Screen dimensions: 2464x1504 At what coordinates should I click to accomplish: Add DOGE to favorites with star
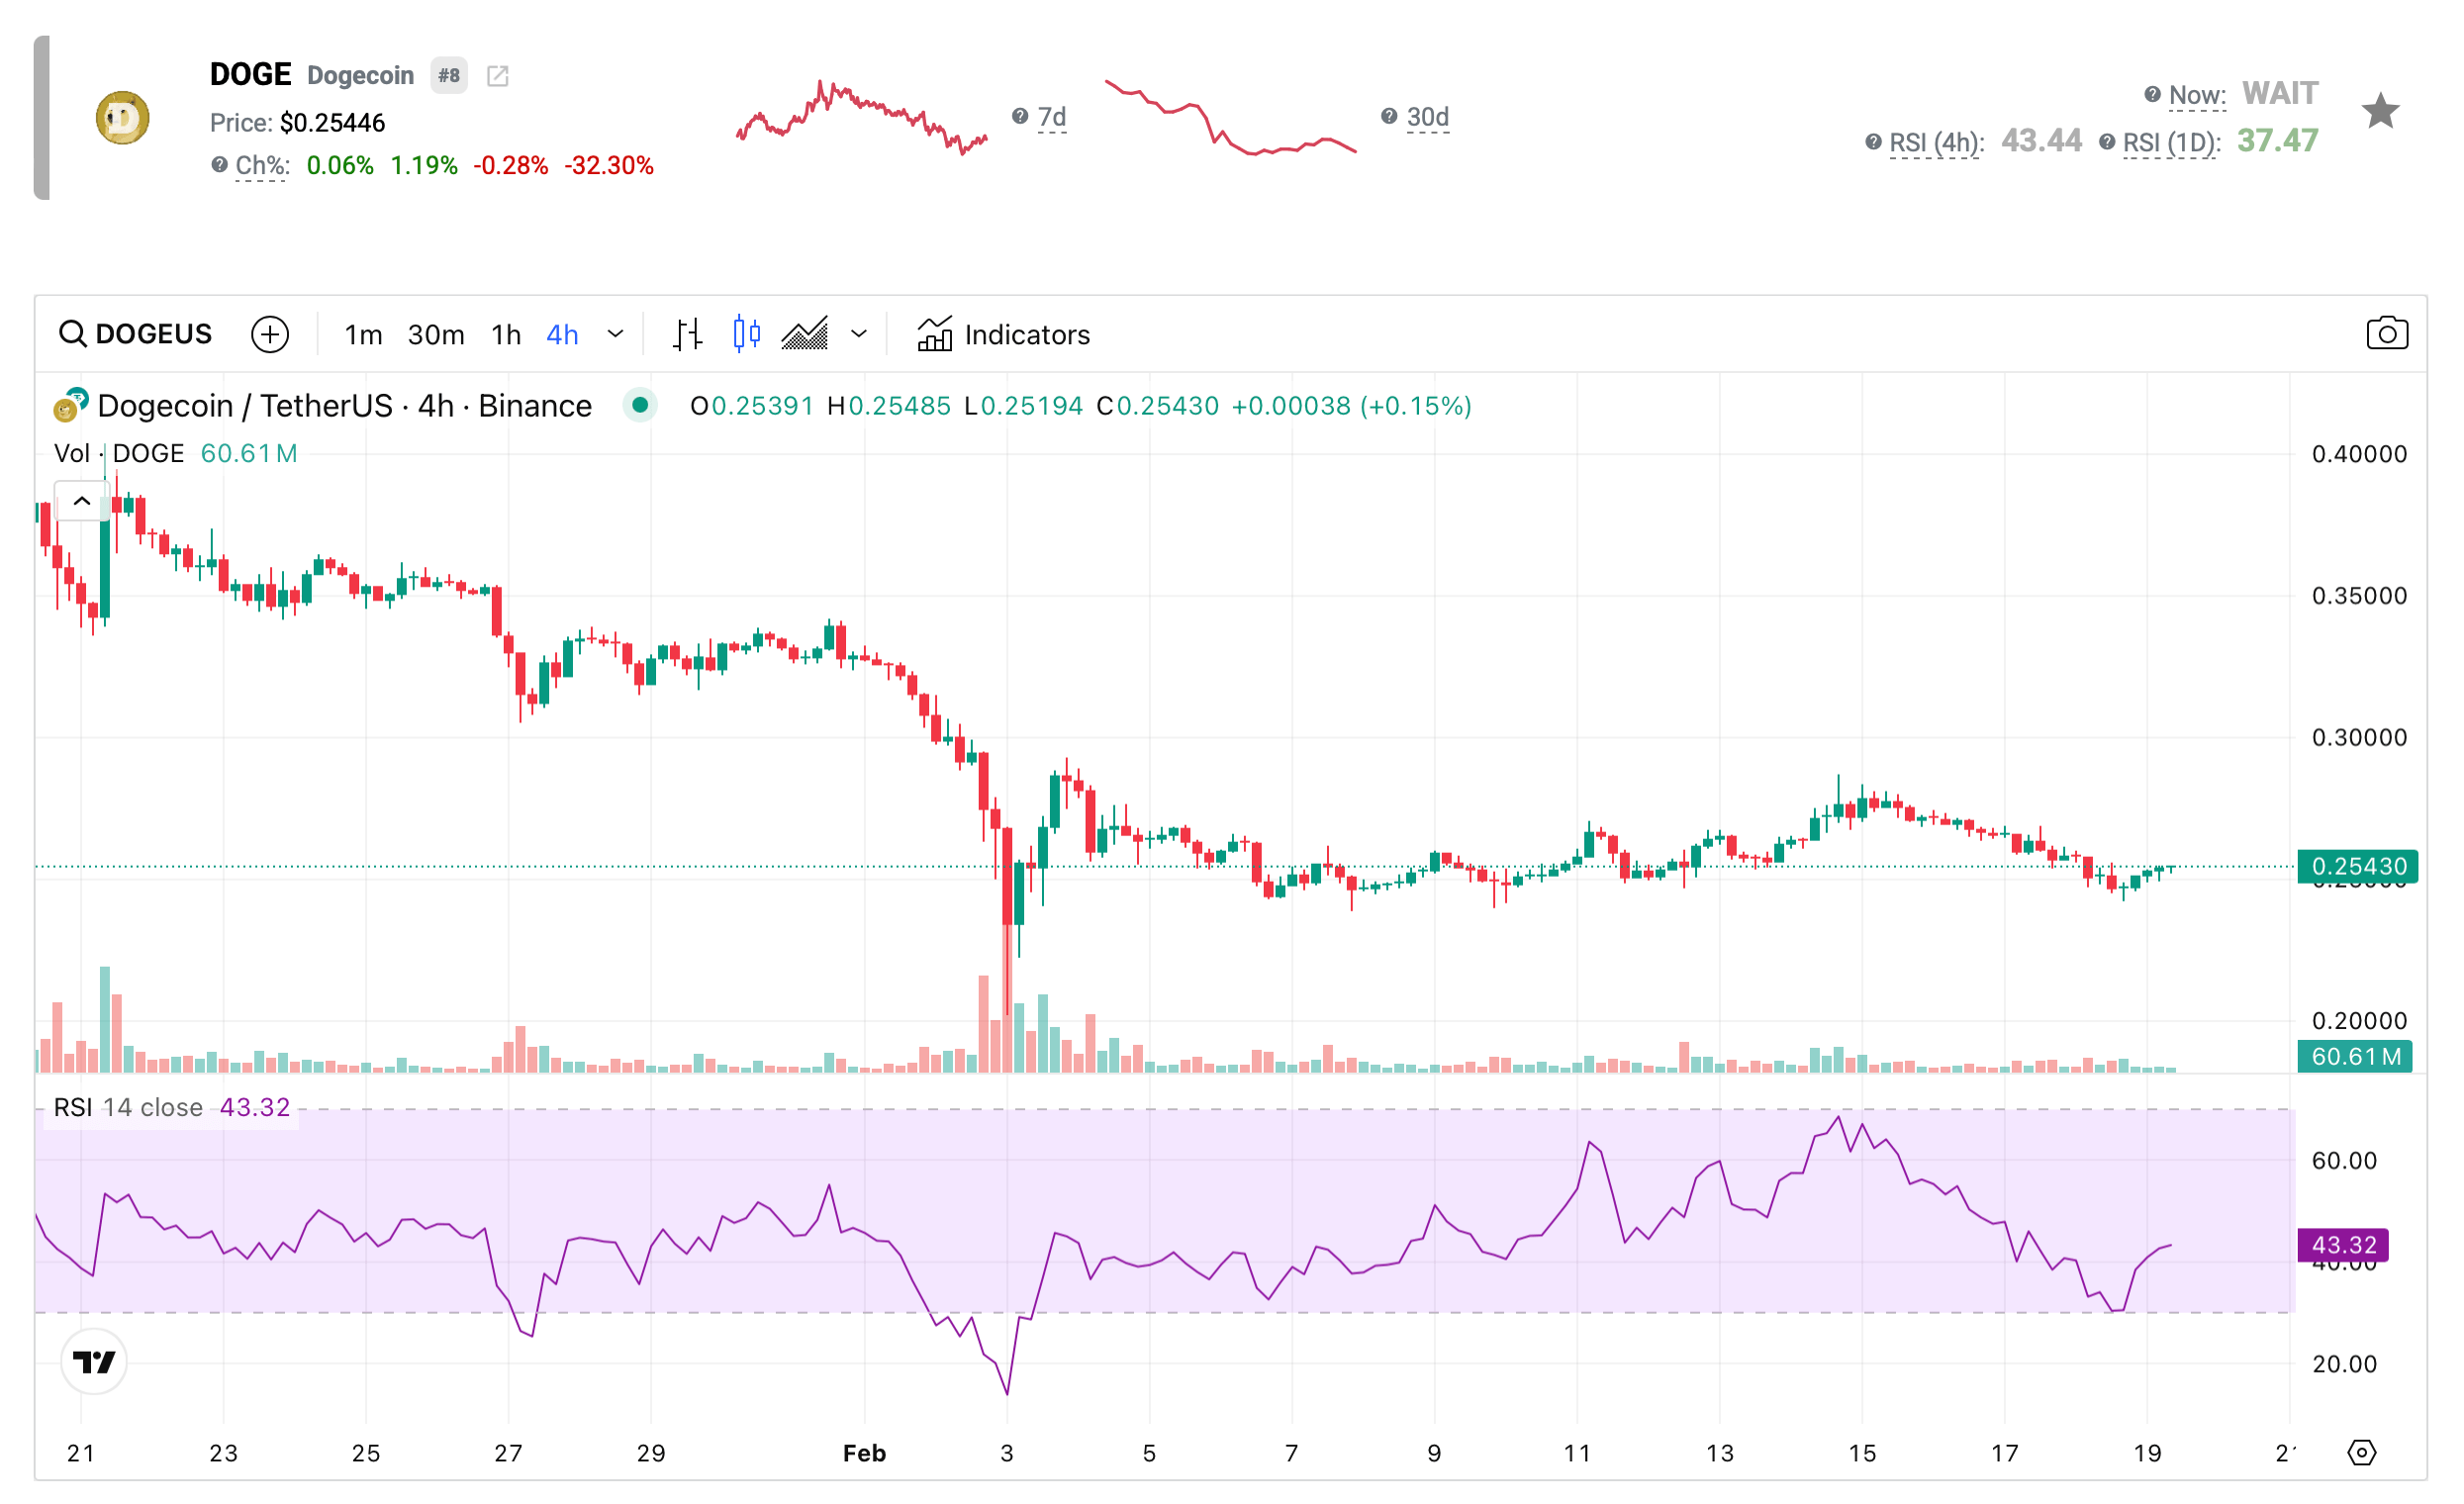coord(2380,111)
